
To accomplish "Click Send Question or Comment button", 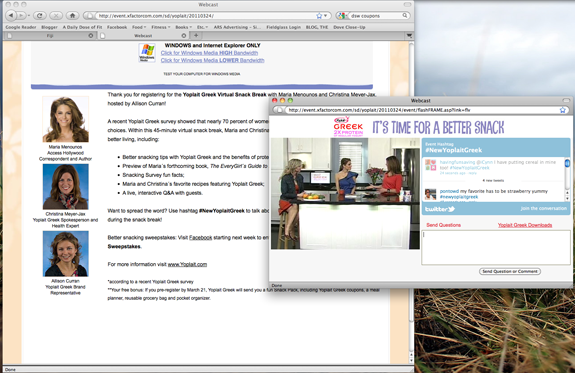I will click(510, 271).
